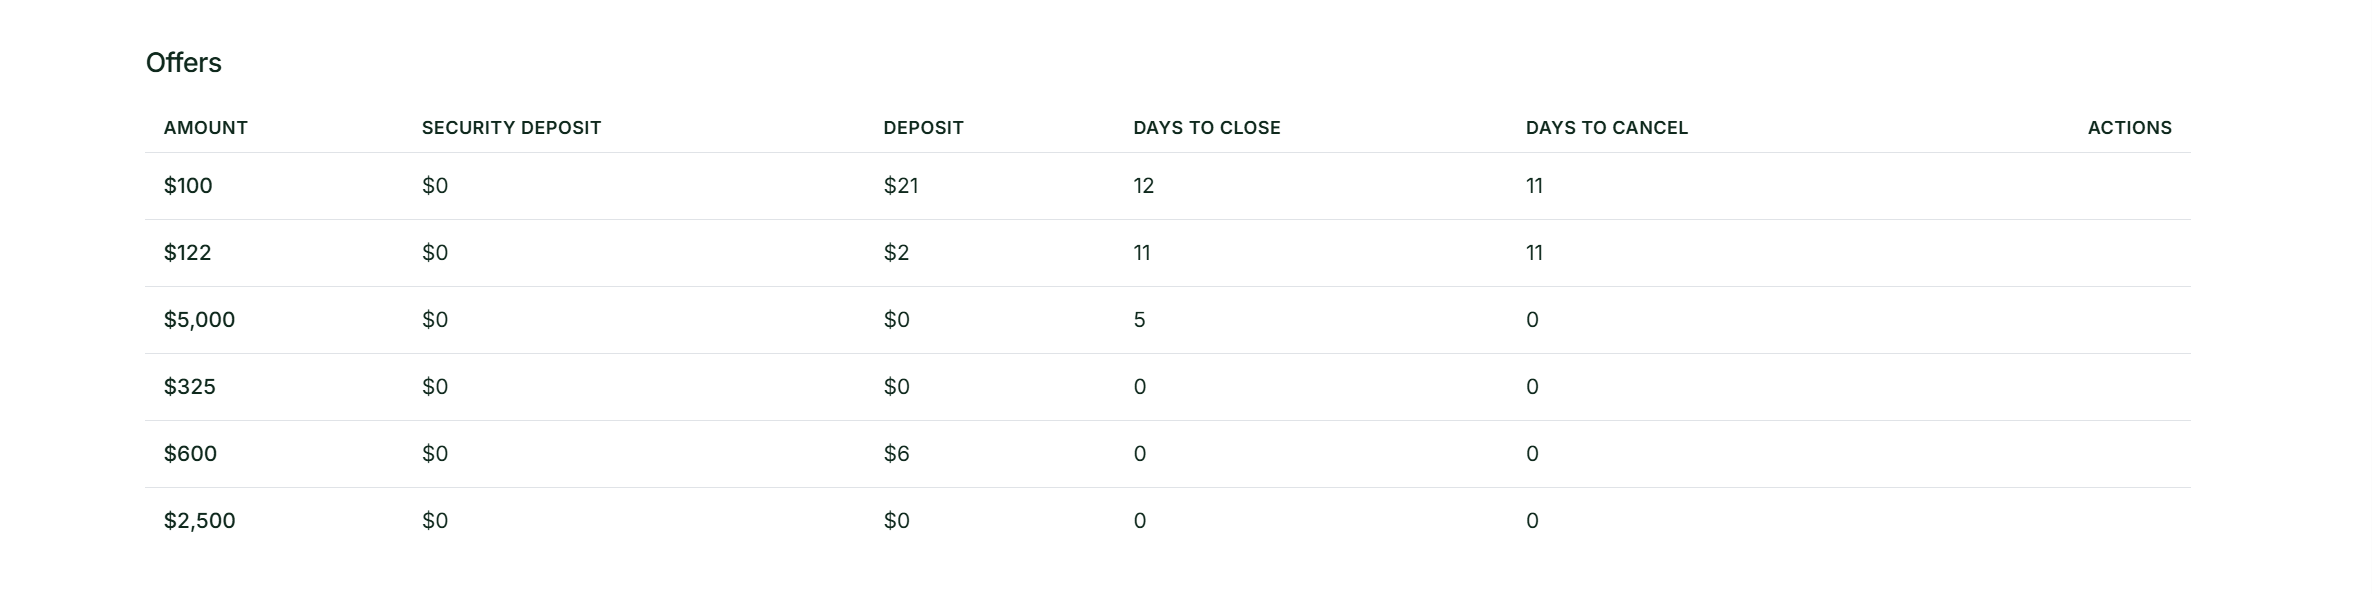The width and height of the screenshot is (2372, 594).
Task: Click the 12 days to close value
Action: click(x=1143, y=186)
